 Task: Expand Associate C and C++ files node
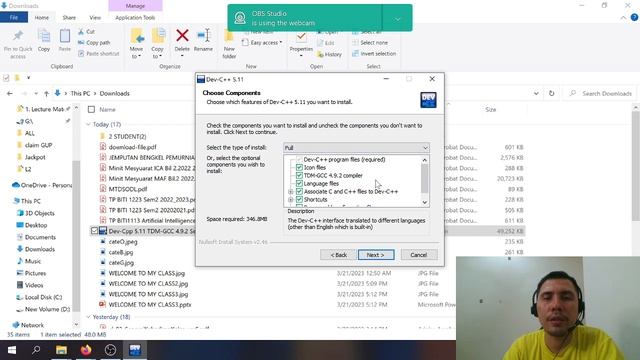pyautogui.click(x=291, y=191)
